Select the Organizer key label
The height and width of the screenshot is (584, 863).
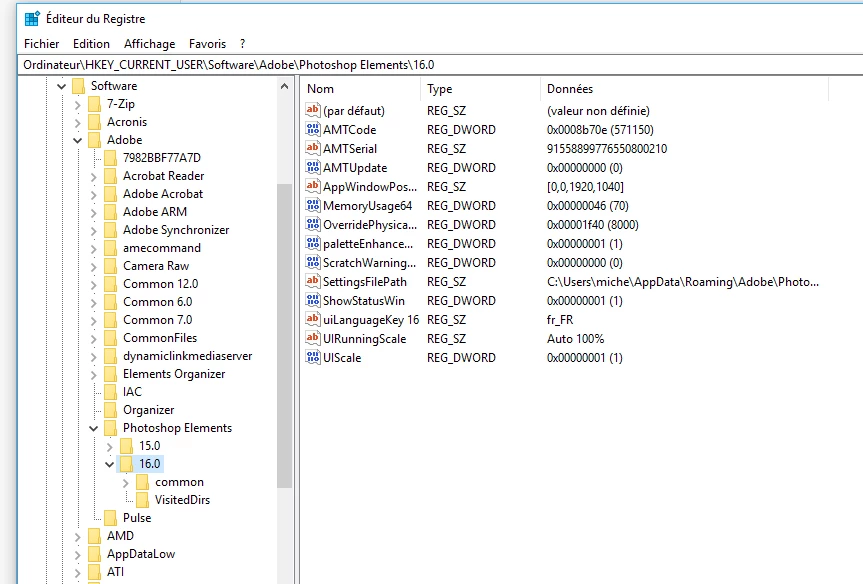tap(149, 410)
